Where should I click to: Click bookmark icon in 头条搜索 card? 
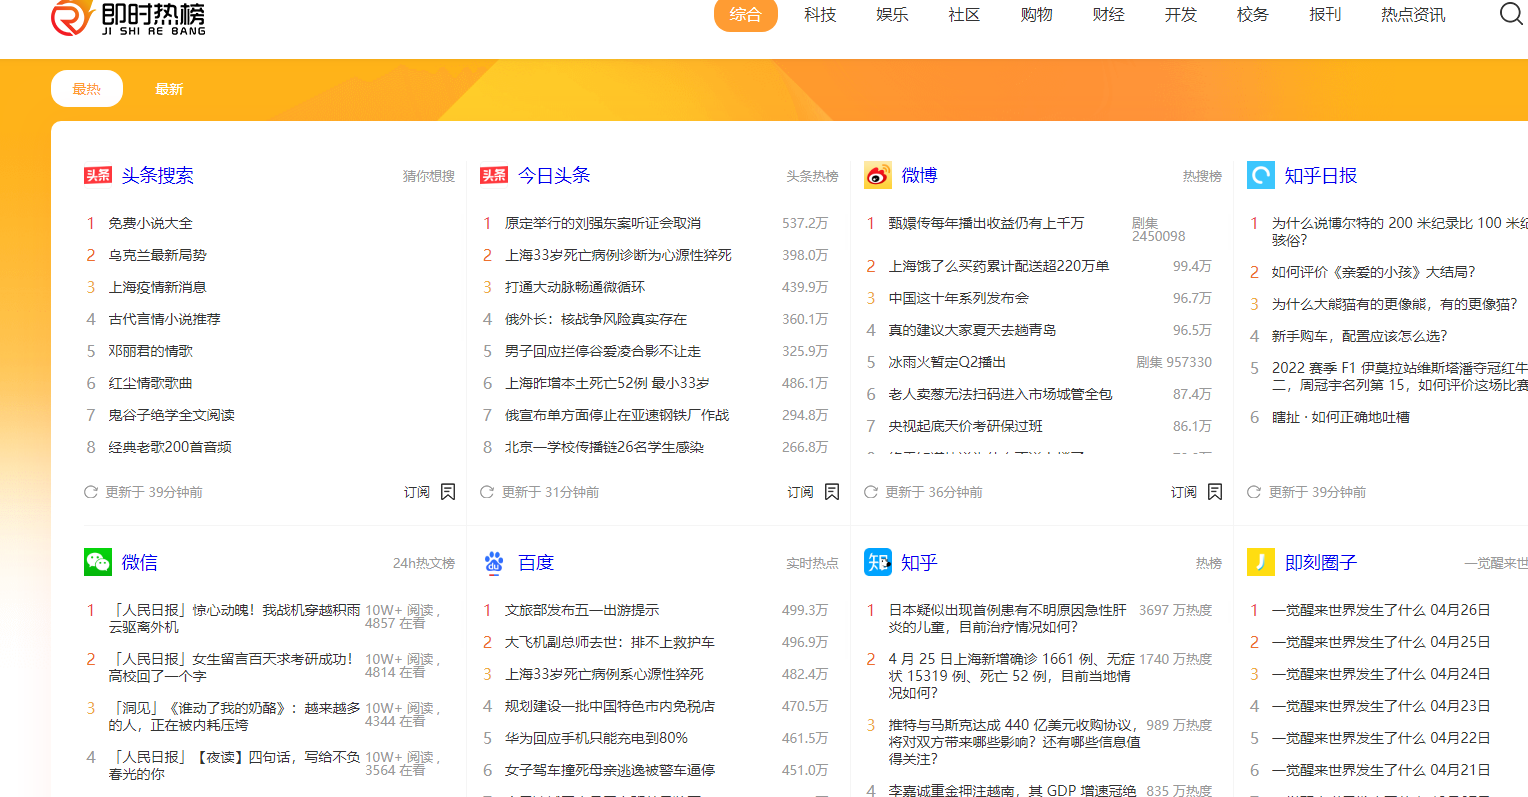(x=448, y=492)
